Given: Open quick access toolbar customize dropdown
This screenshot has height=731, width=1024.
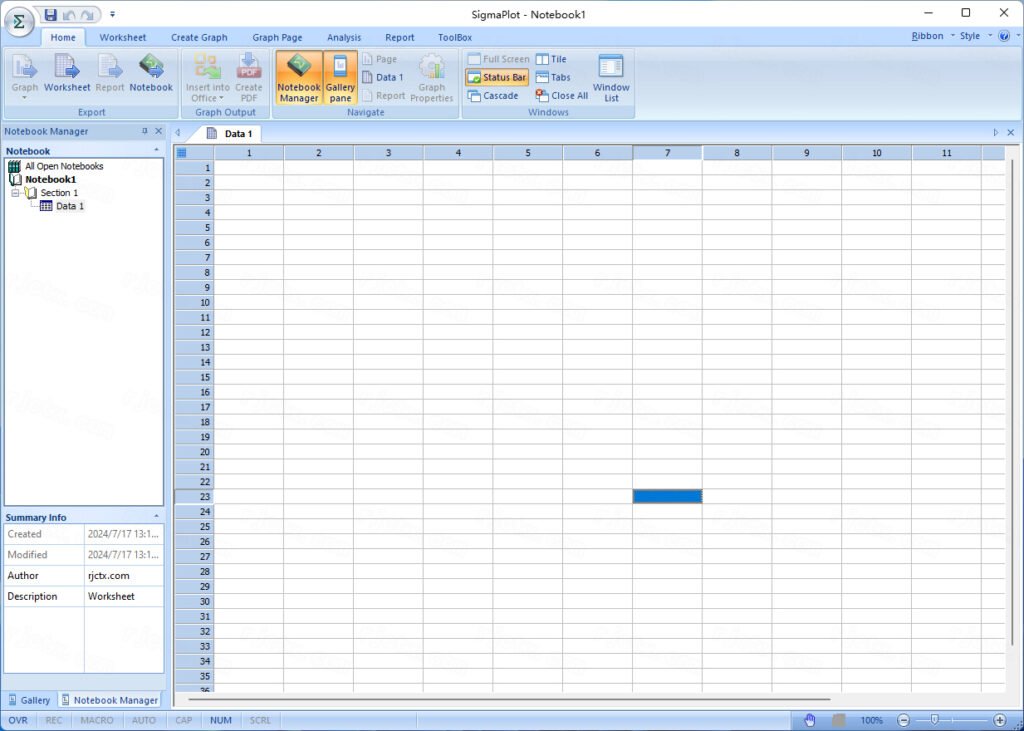Looking at the screenshot, I should [x=112, y=14].
